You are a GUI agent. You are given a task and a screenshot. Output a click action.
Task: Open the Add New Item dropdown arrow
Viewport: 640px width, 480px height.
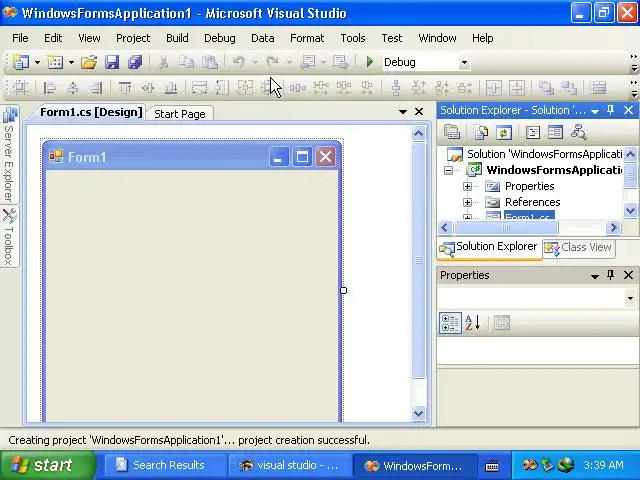(71, 62)
